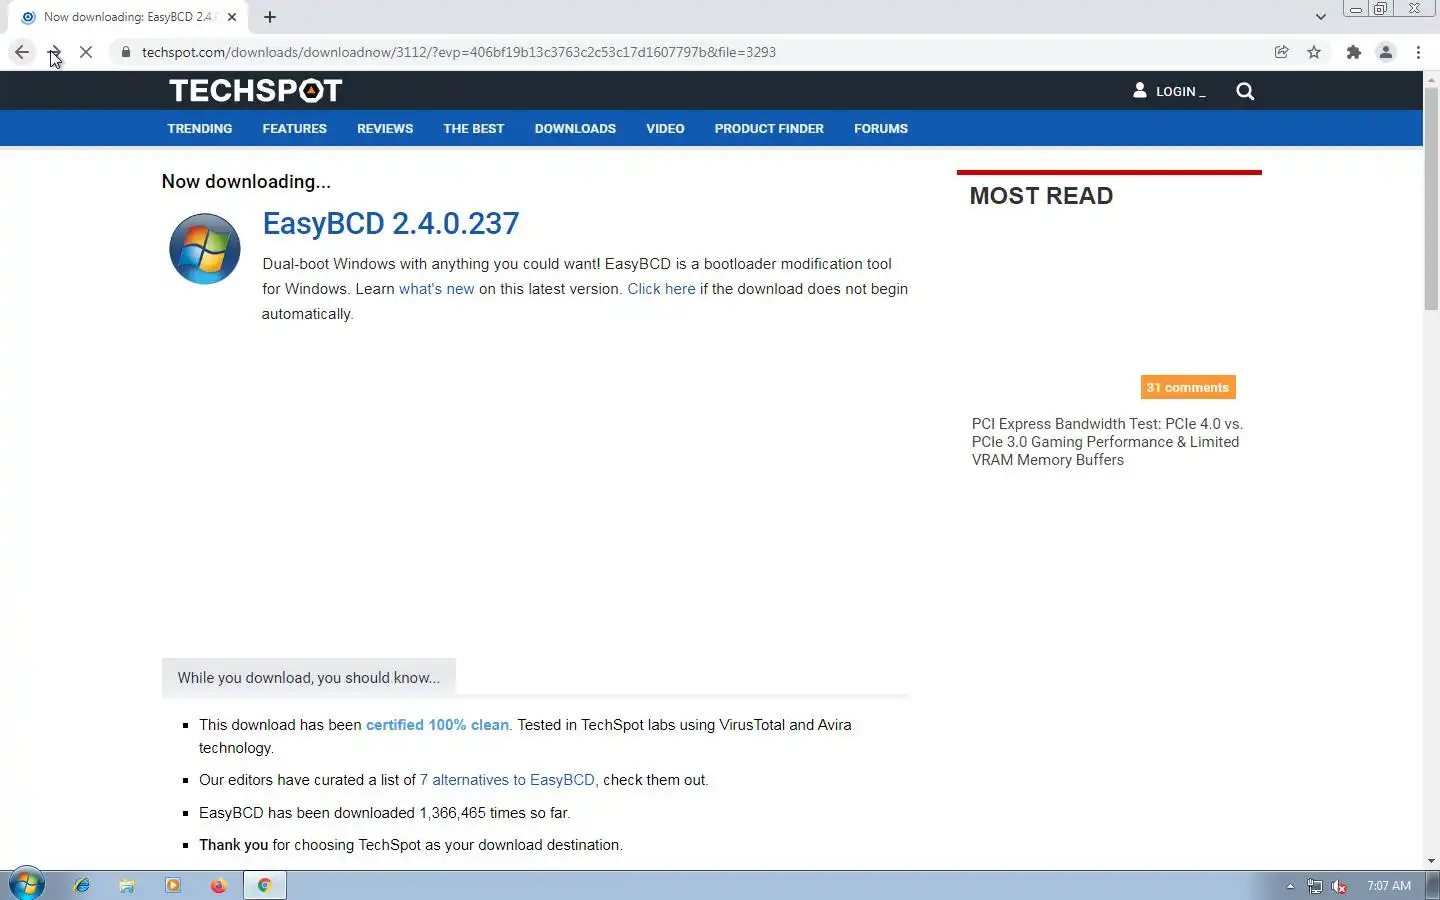Follow the "what's new" link
1440x900 pixels.
(437, 289)
